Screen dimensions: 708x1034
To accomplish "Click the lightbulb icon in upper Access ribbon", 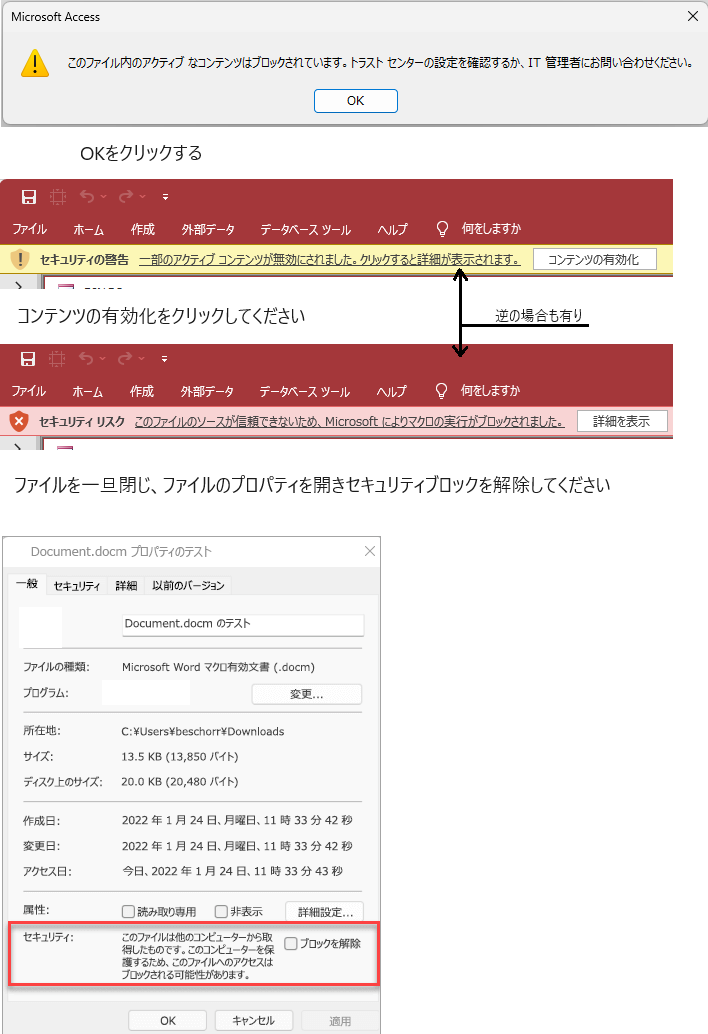I will pos(442,229).
